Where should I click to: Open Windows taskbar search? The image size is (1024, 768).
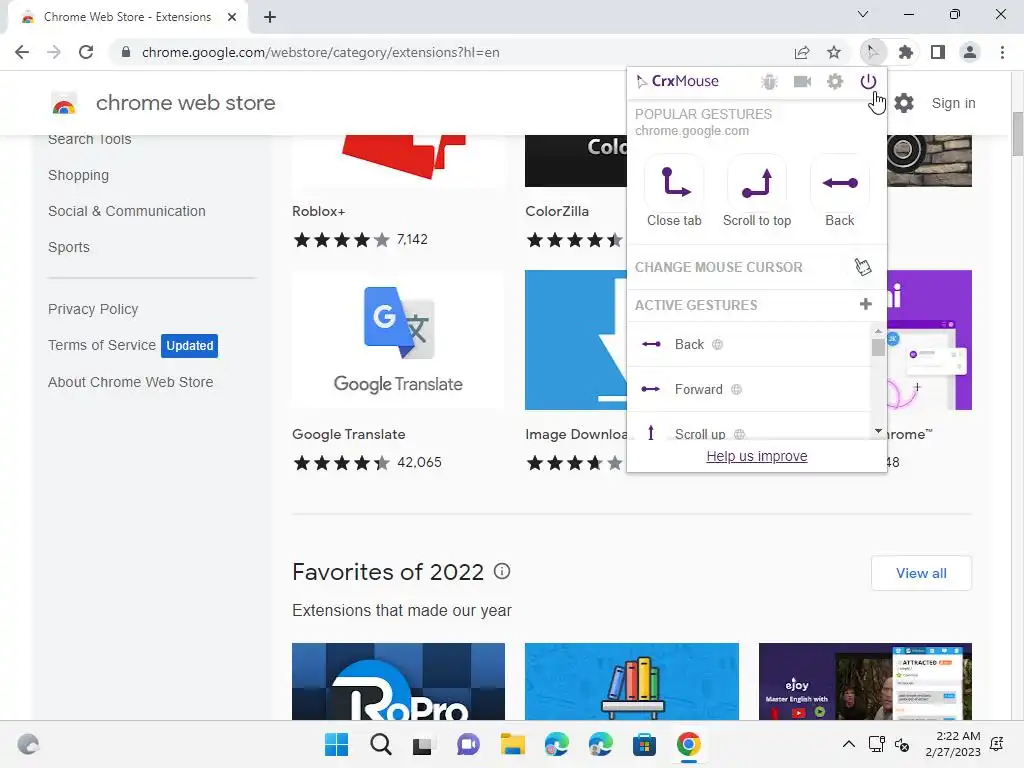[381, 744]
